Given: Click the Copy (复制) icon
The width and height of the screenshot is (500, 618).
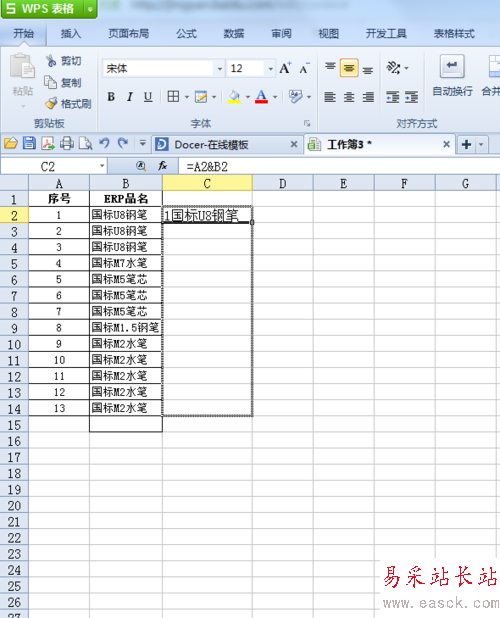Looking at the screenshot, I should (x=50, y=82).
